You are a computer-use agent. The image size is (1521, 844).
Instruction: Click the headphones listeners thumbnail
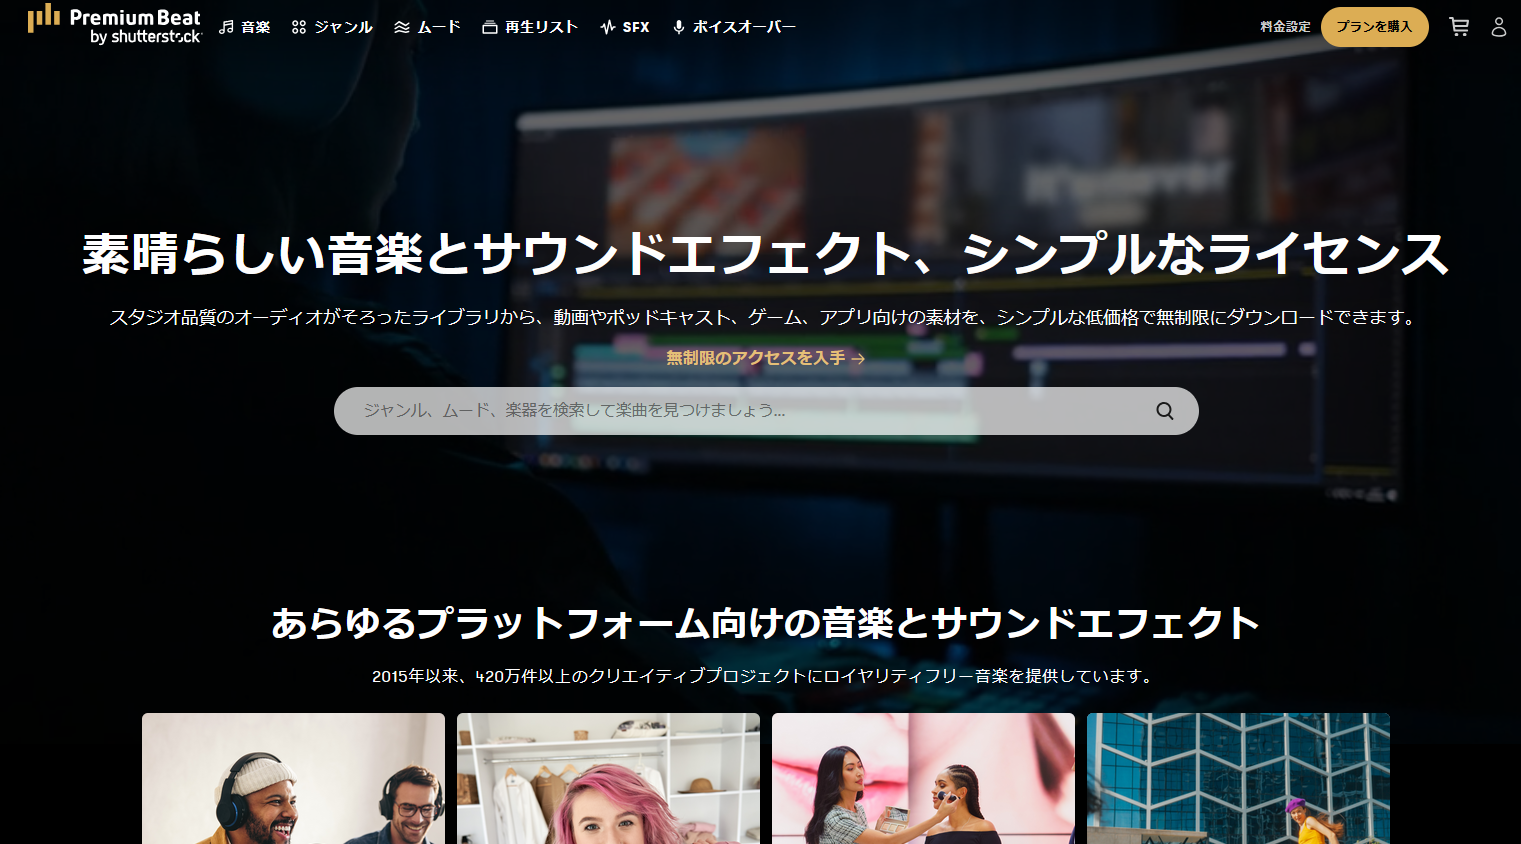tap(292, 778)
